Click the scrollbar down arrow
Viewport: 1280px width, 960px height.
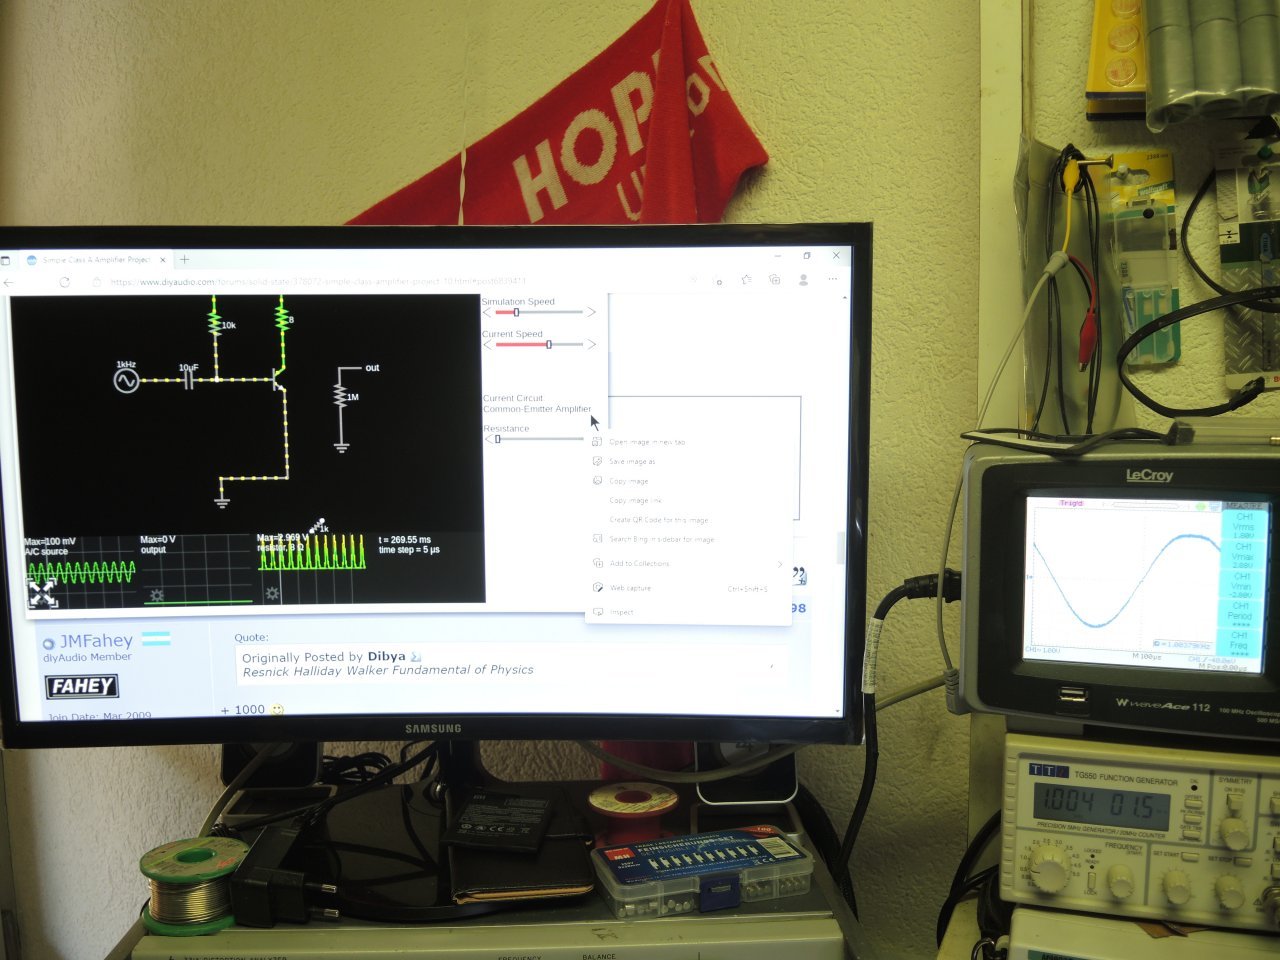[x=839, y=709]
